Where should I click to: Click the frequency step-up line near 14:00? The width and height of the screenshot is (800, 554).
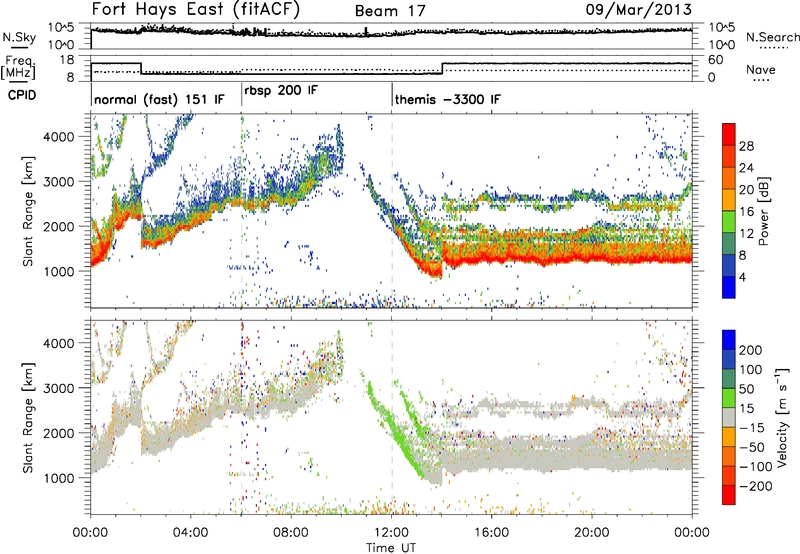(x=442, y=68)
